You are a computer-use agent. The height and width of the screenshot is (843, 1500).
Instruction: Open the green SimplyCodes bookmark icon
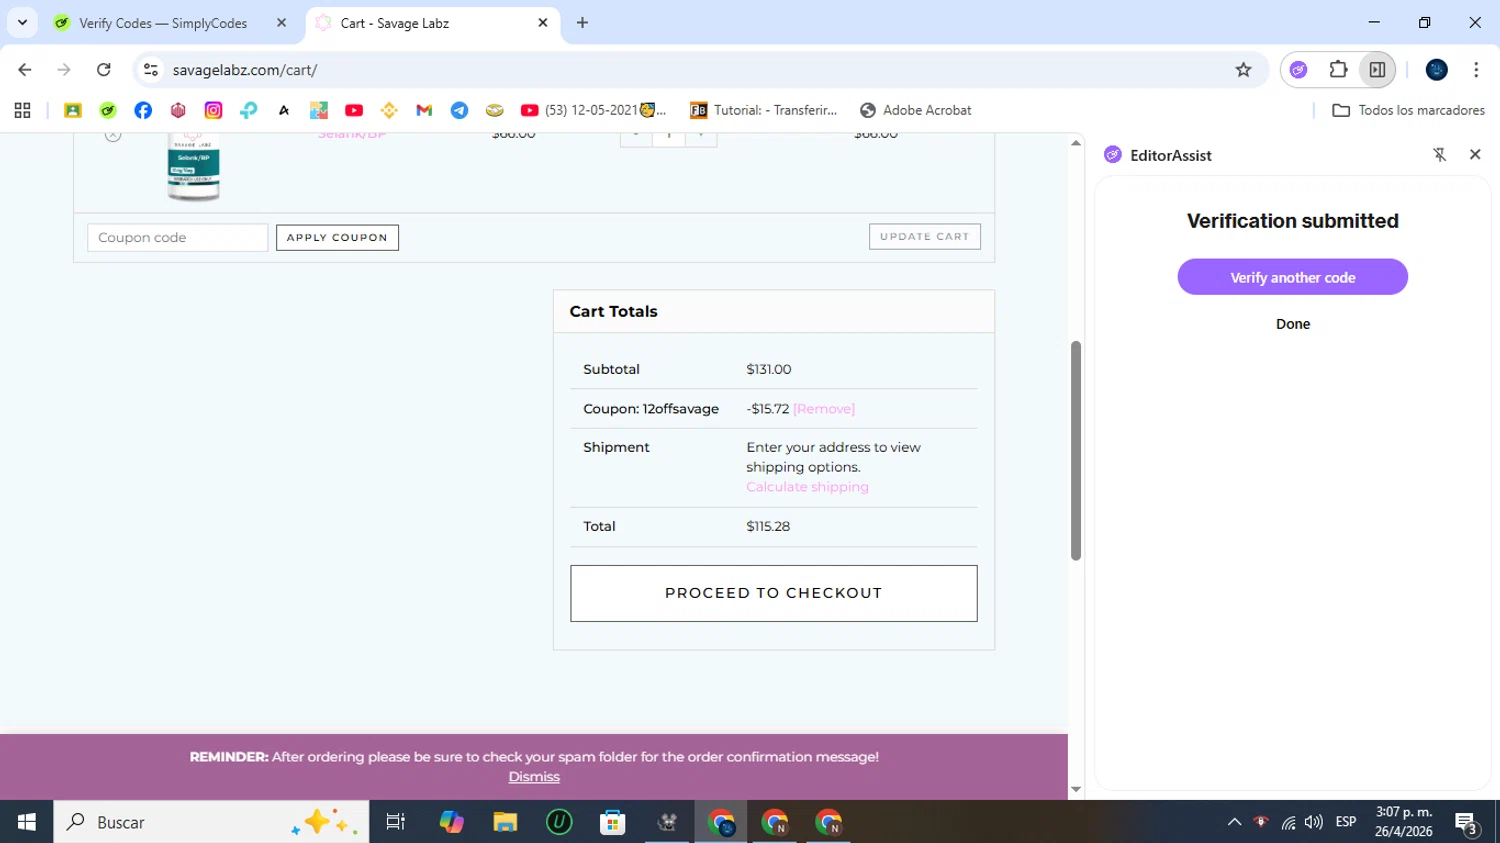tap(108, 110)
